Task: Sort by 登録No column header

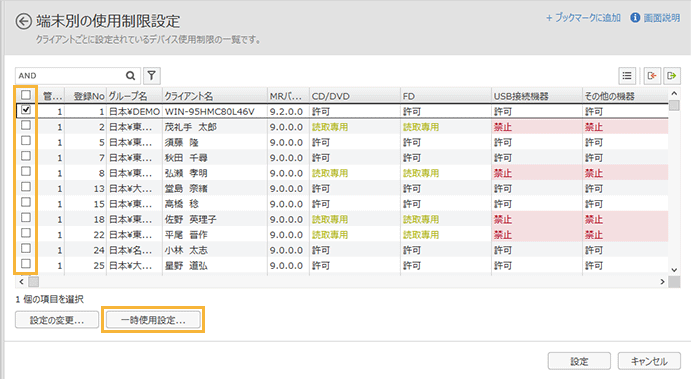Action: 85,96
